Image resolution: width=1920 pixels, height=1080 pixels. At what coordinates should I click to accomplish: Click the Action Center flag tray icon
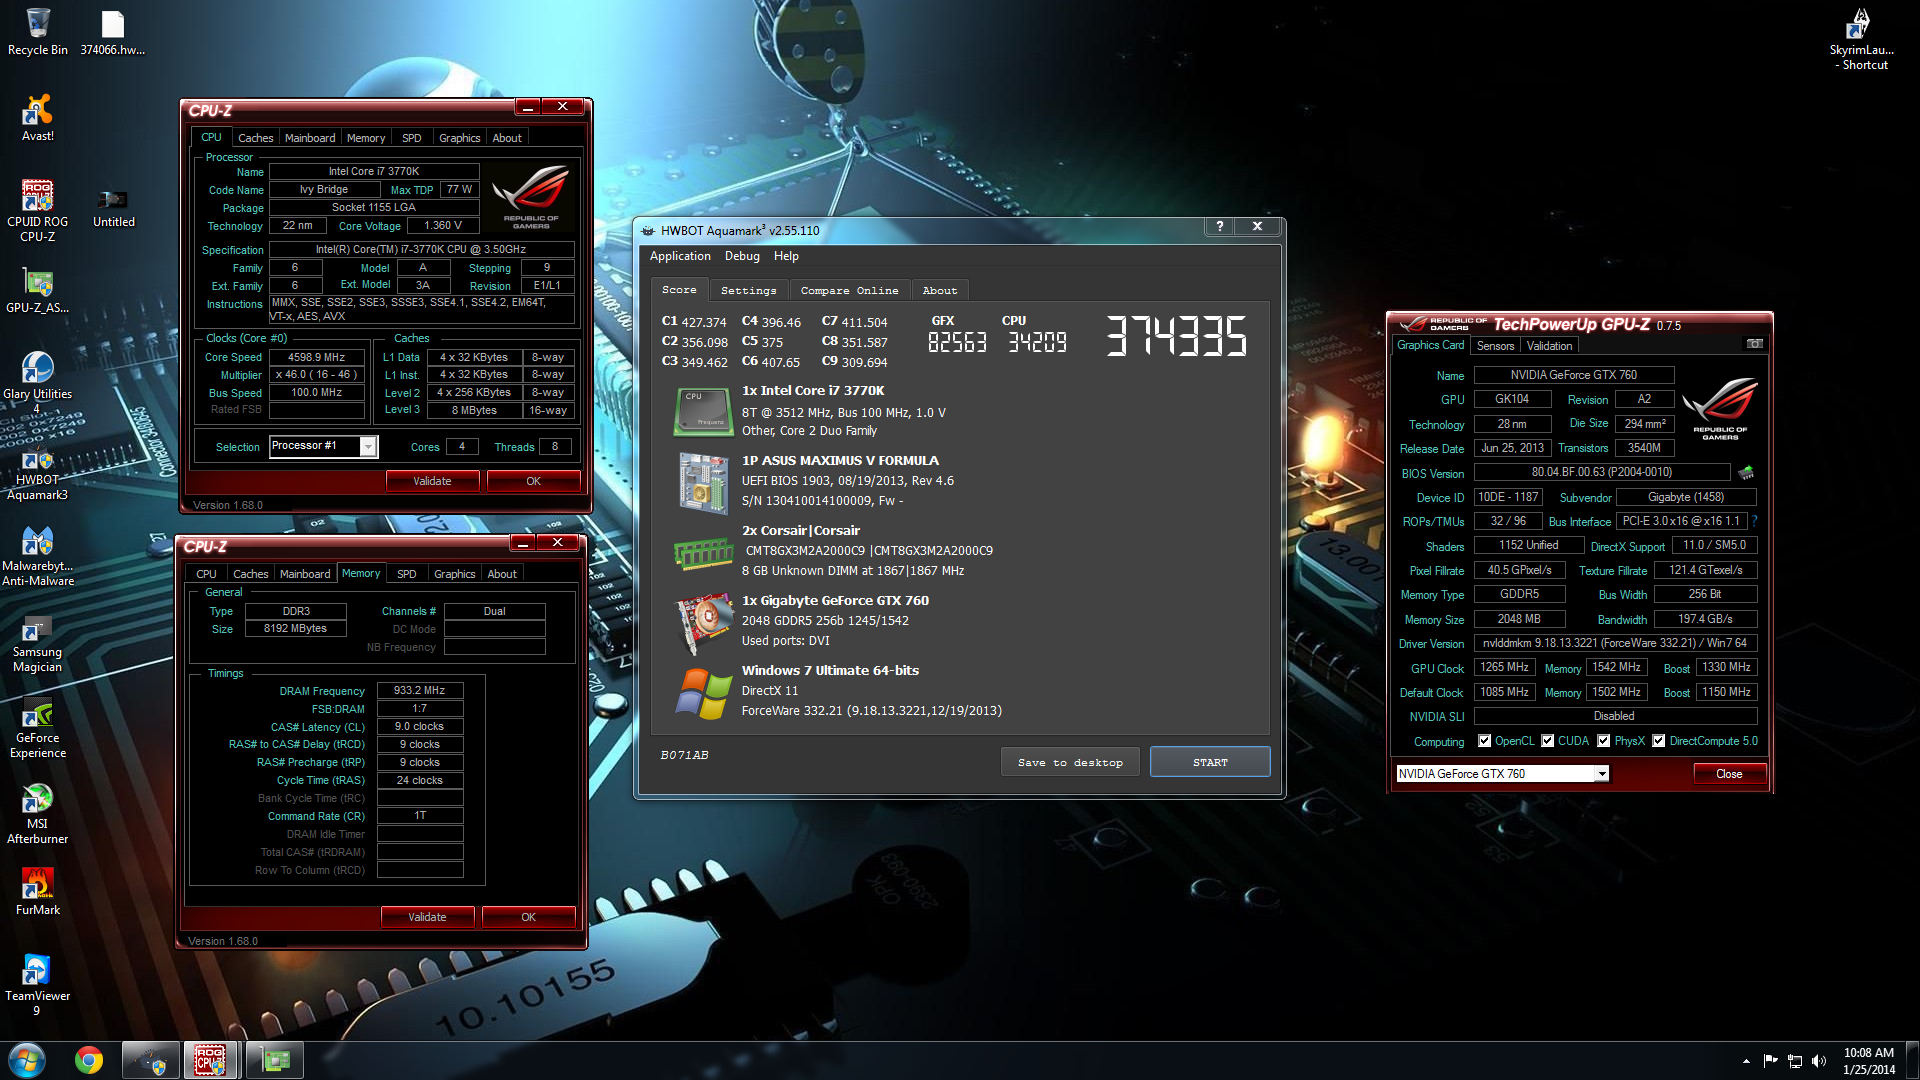click(1770, 1061)
